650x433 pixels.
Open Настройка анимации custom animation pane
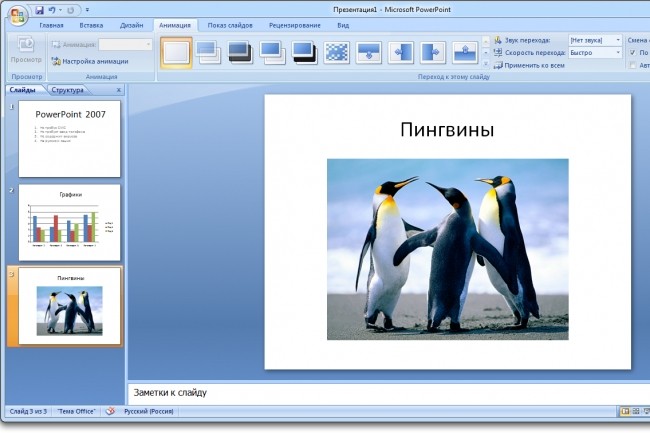(x=90, y=61)
